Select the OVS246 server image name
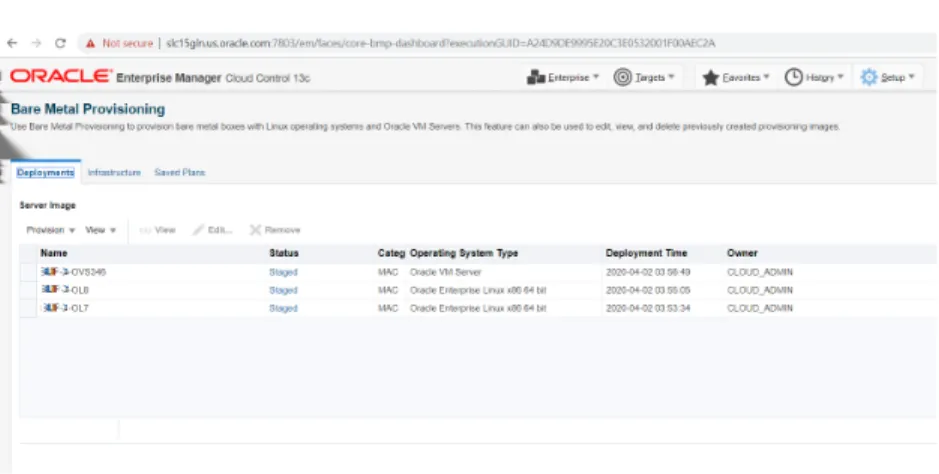939x474 pixels. (x=73, y=272)
